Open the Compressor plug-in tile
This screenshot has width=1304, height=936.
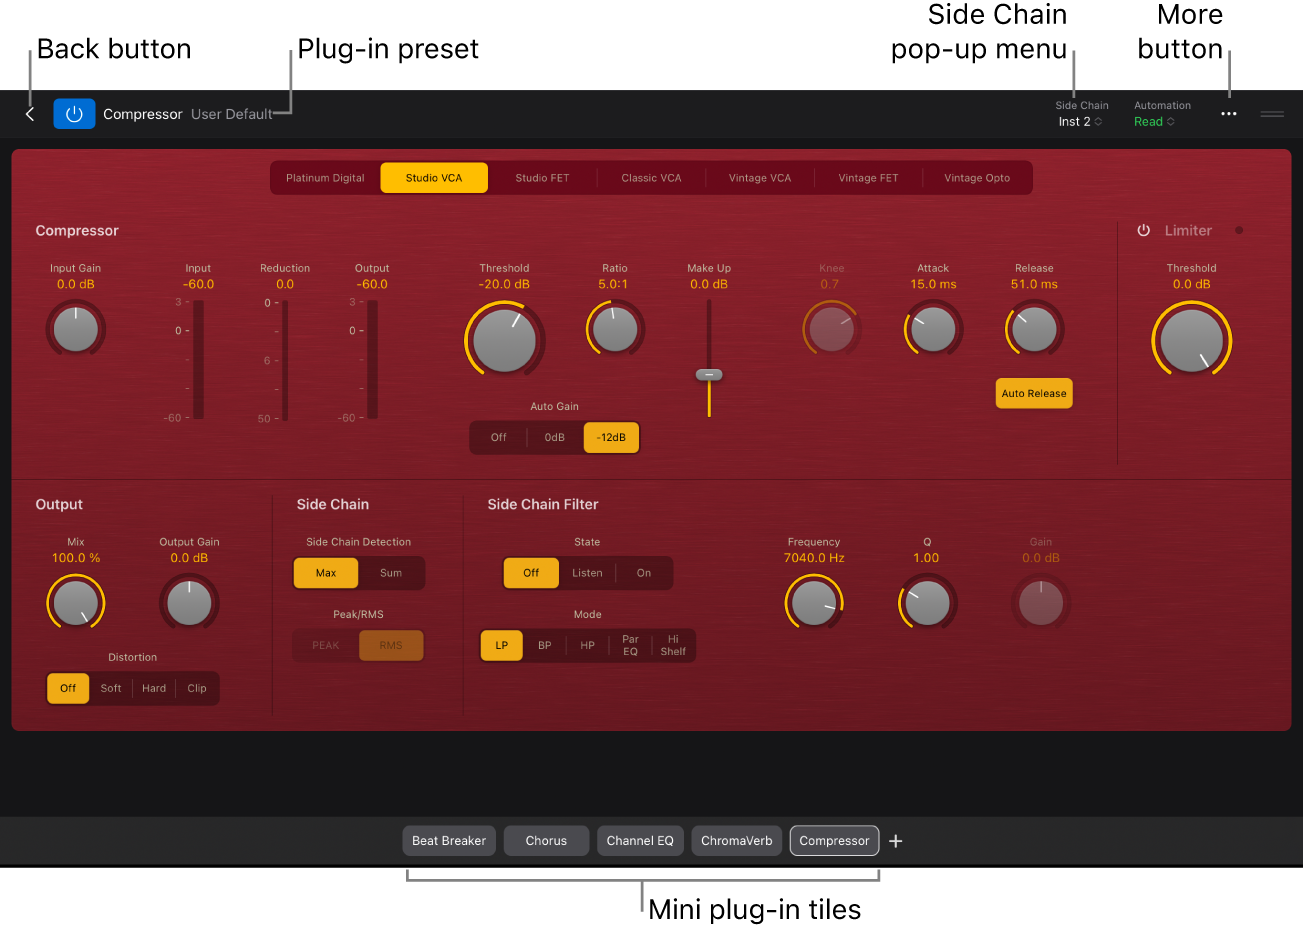(x=835, y=841)
